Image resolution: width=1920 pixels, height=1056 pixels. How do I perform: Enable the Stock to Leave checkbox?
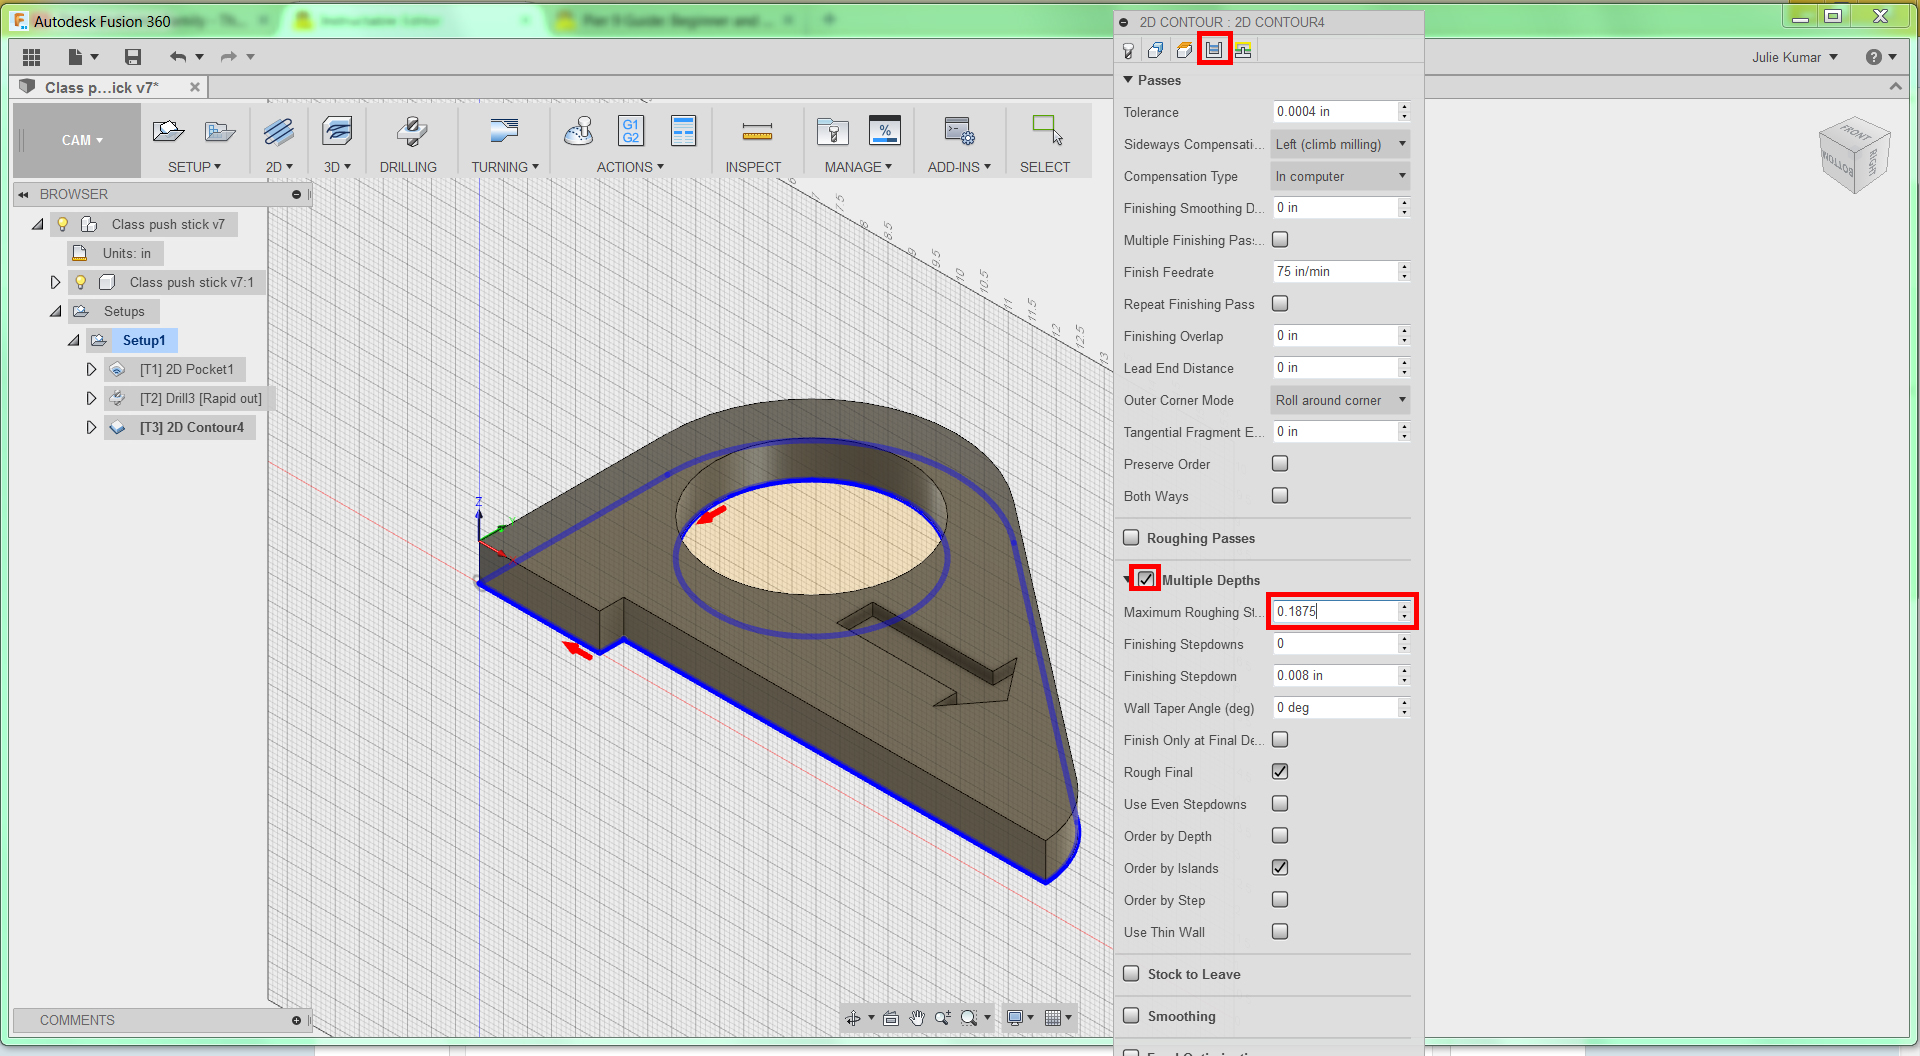click(1131, 974)
